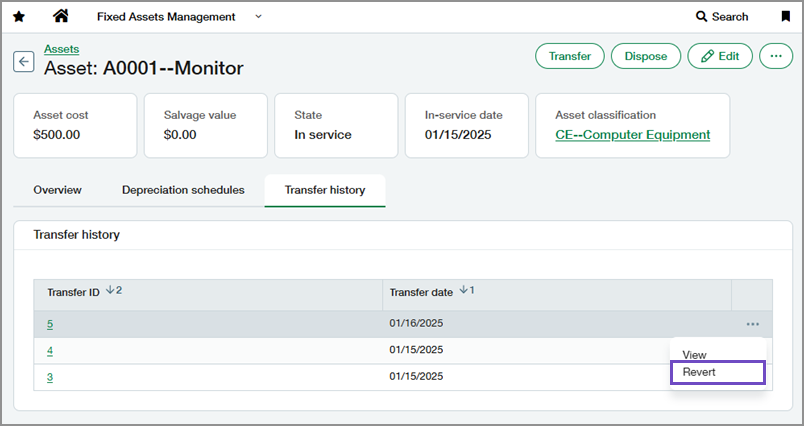This screenshot has width=804, height=426.
Task: Click the back arrow beside asset title
Action: [x=23, y=62]
